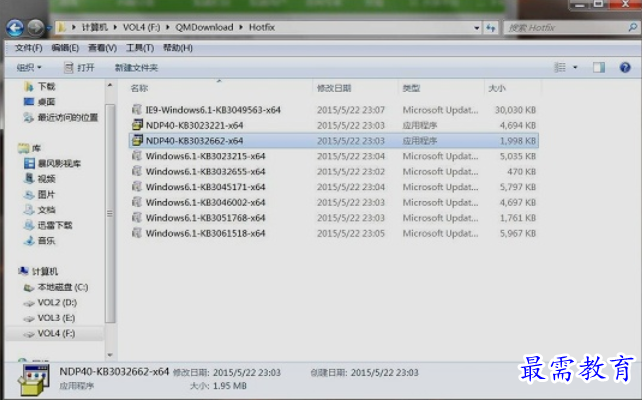Open the 查看(V) menu
This screenshot has height=400, width=642.
coord(102,48)
